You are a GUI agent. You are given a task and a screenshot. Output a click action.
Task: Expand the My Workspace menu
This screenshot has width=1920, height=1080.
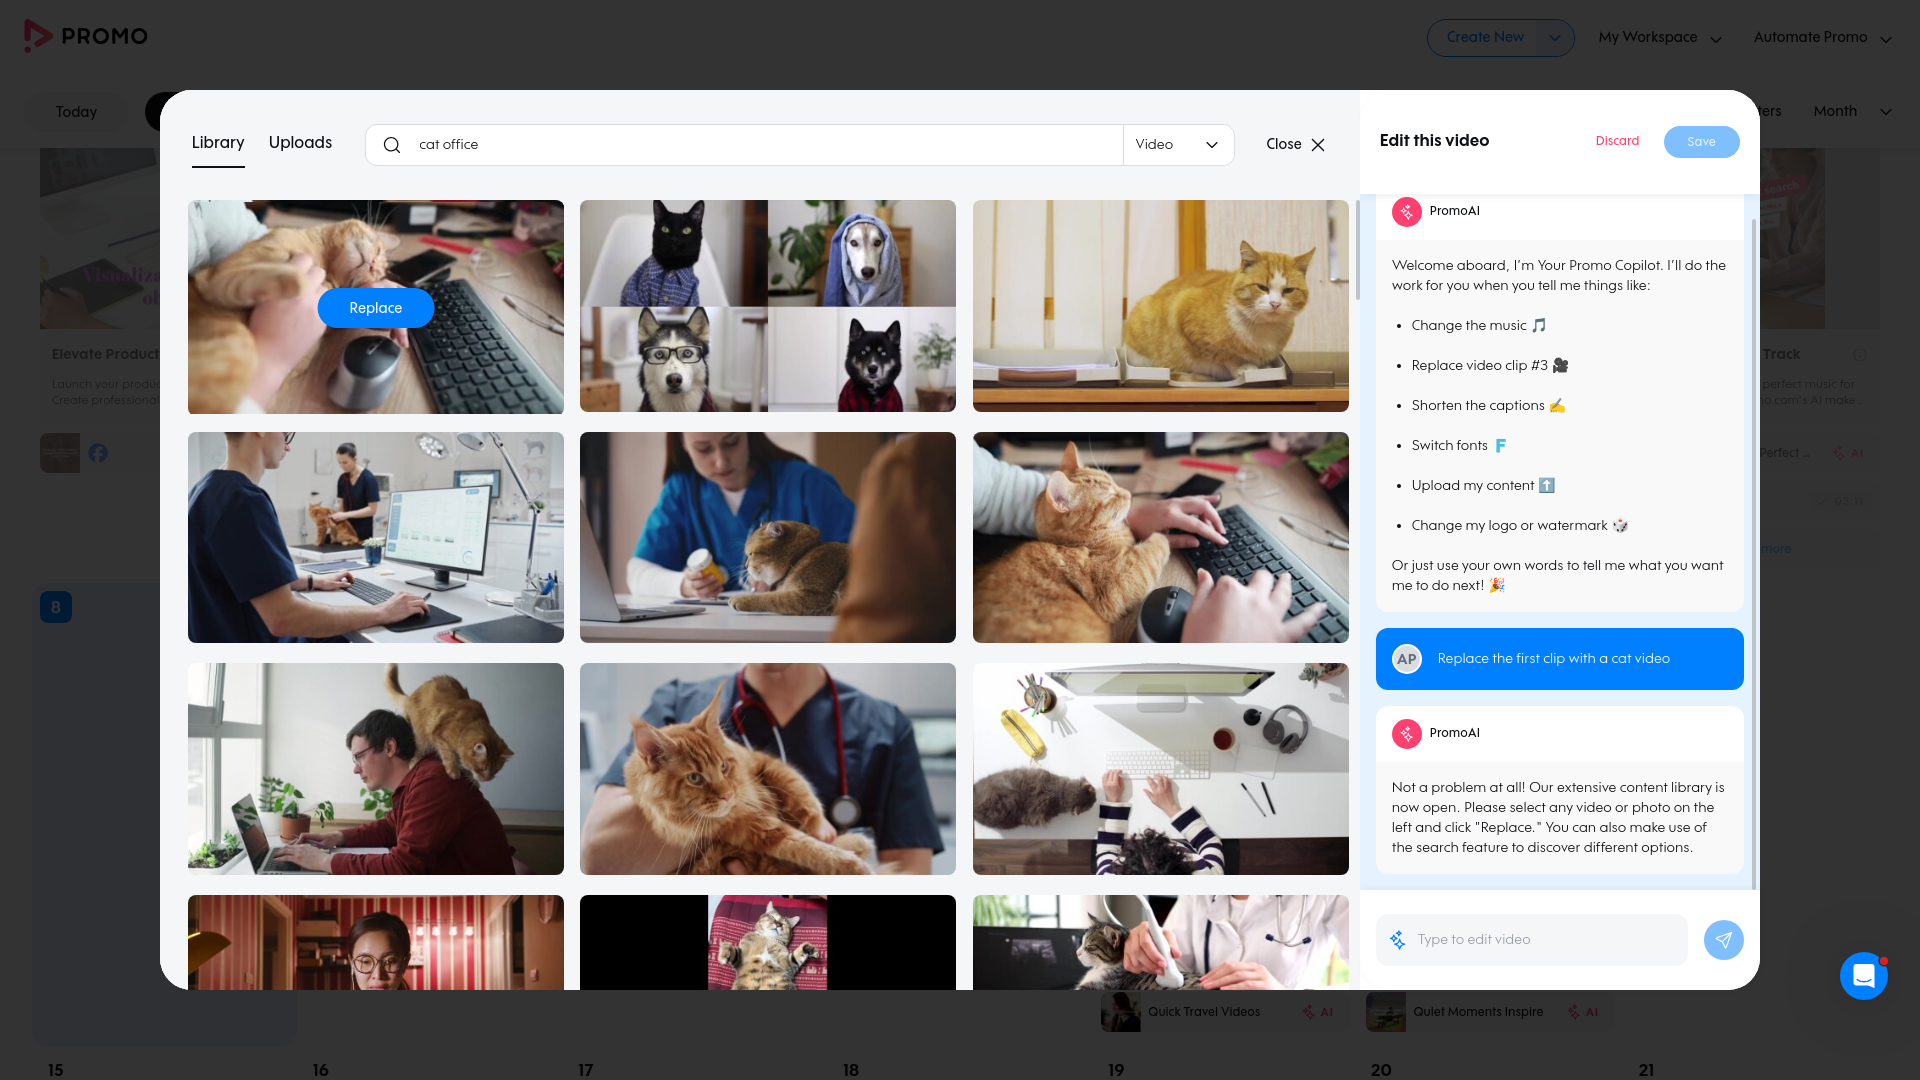1660,38
